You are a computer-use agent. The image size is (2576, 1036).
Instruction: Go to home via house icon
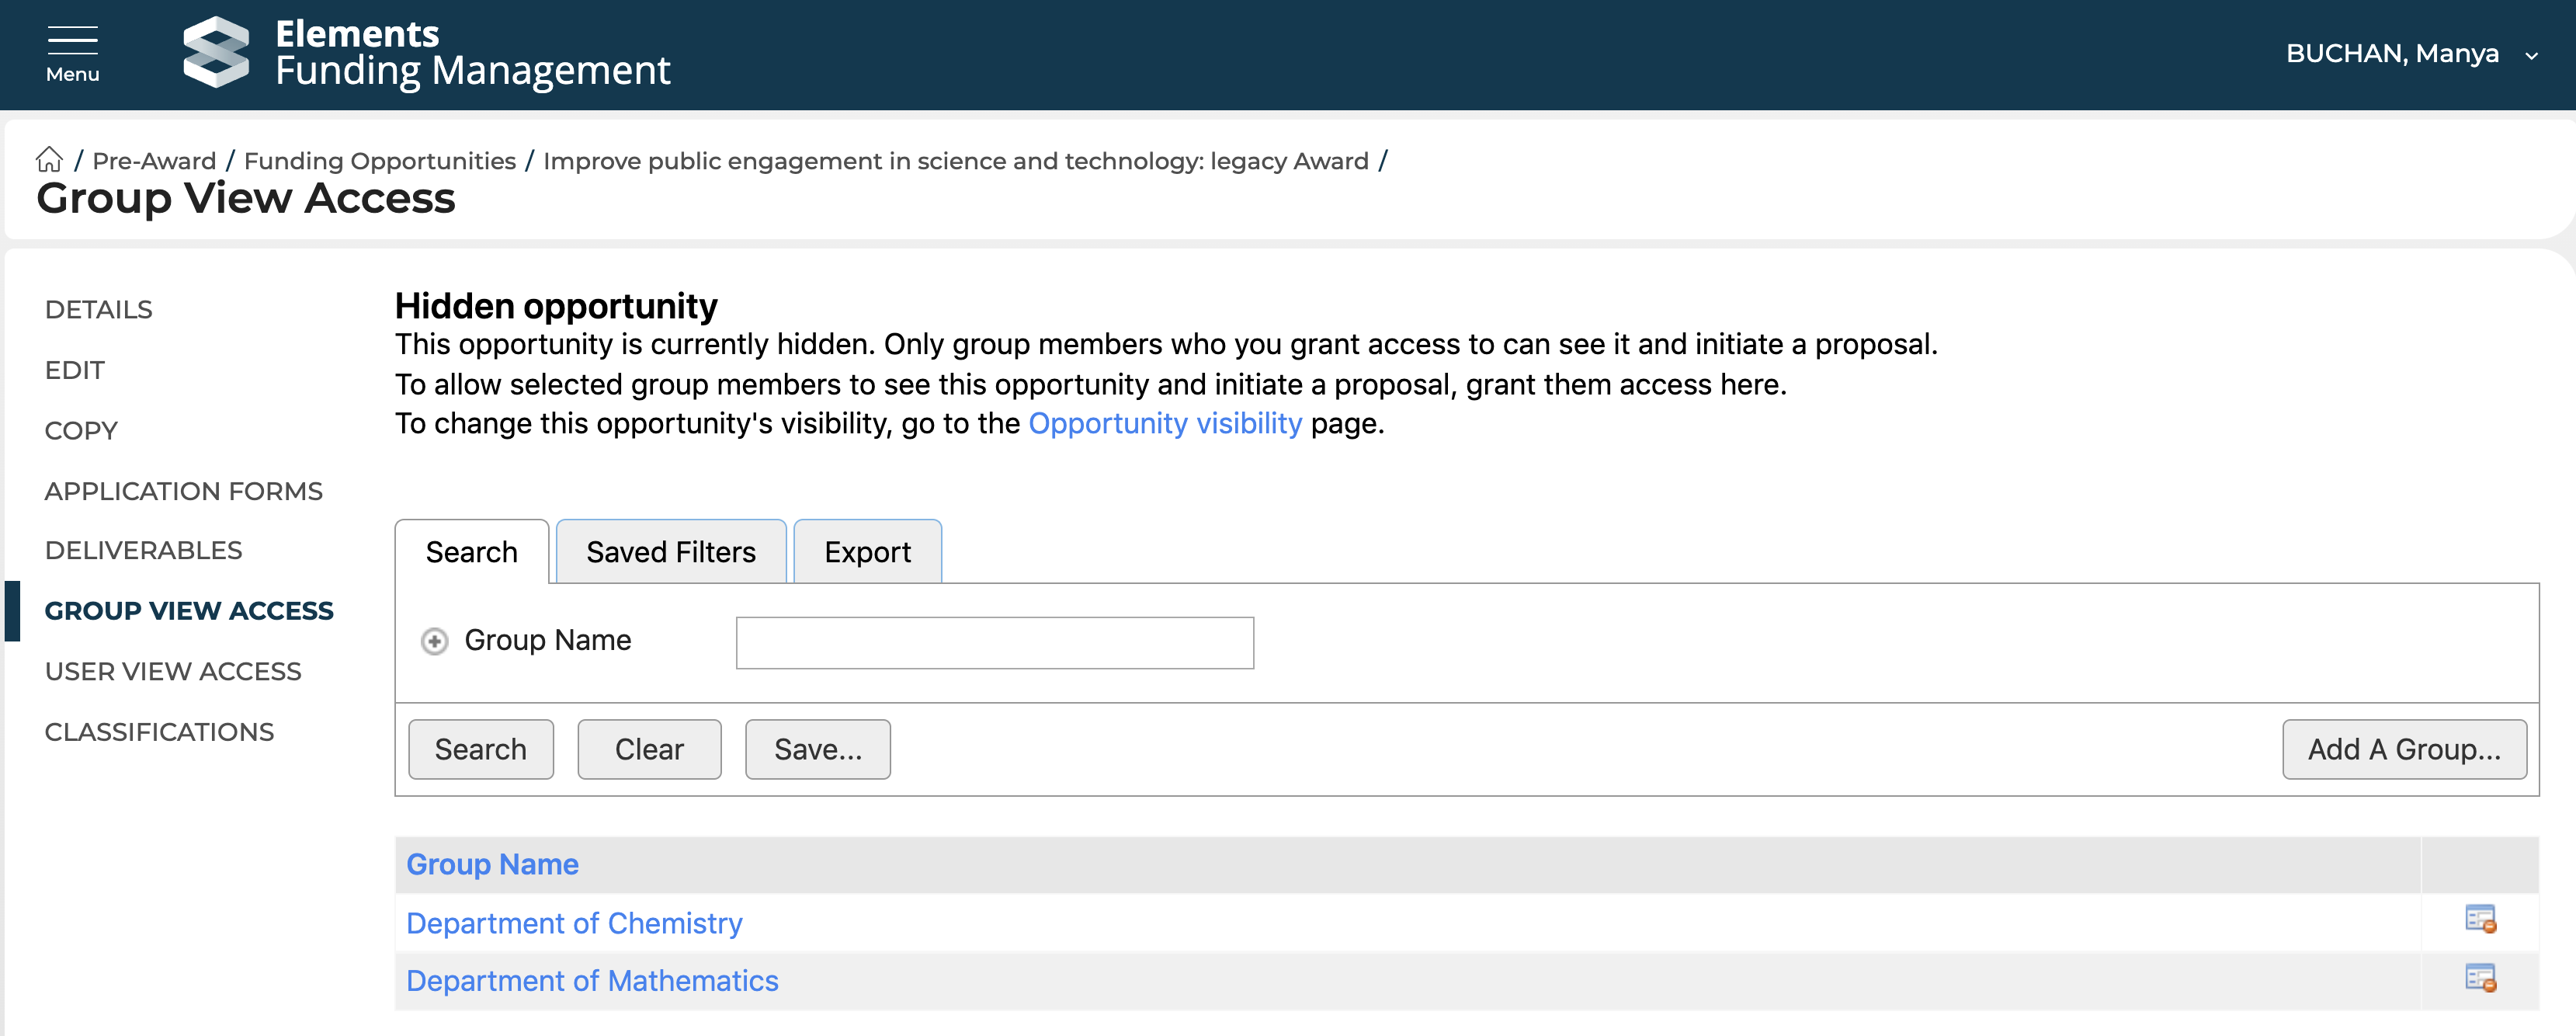pyautogui.click(x=49, y=160)
